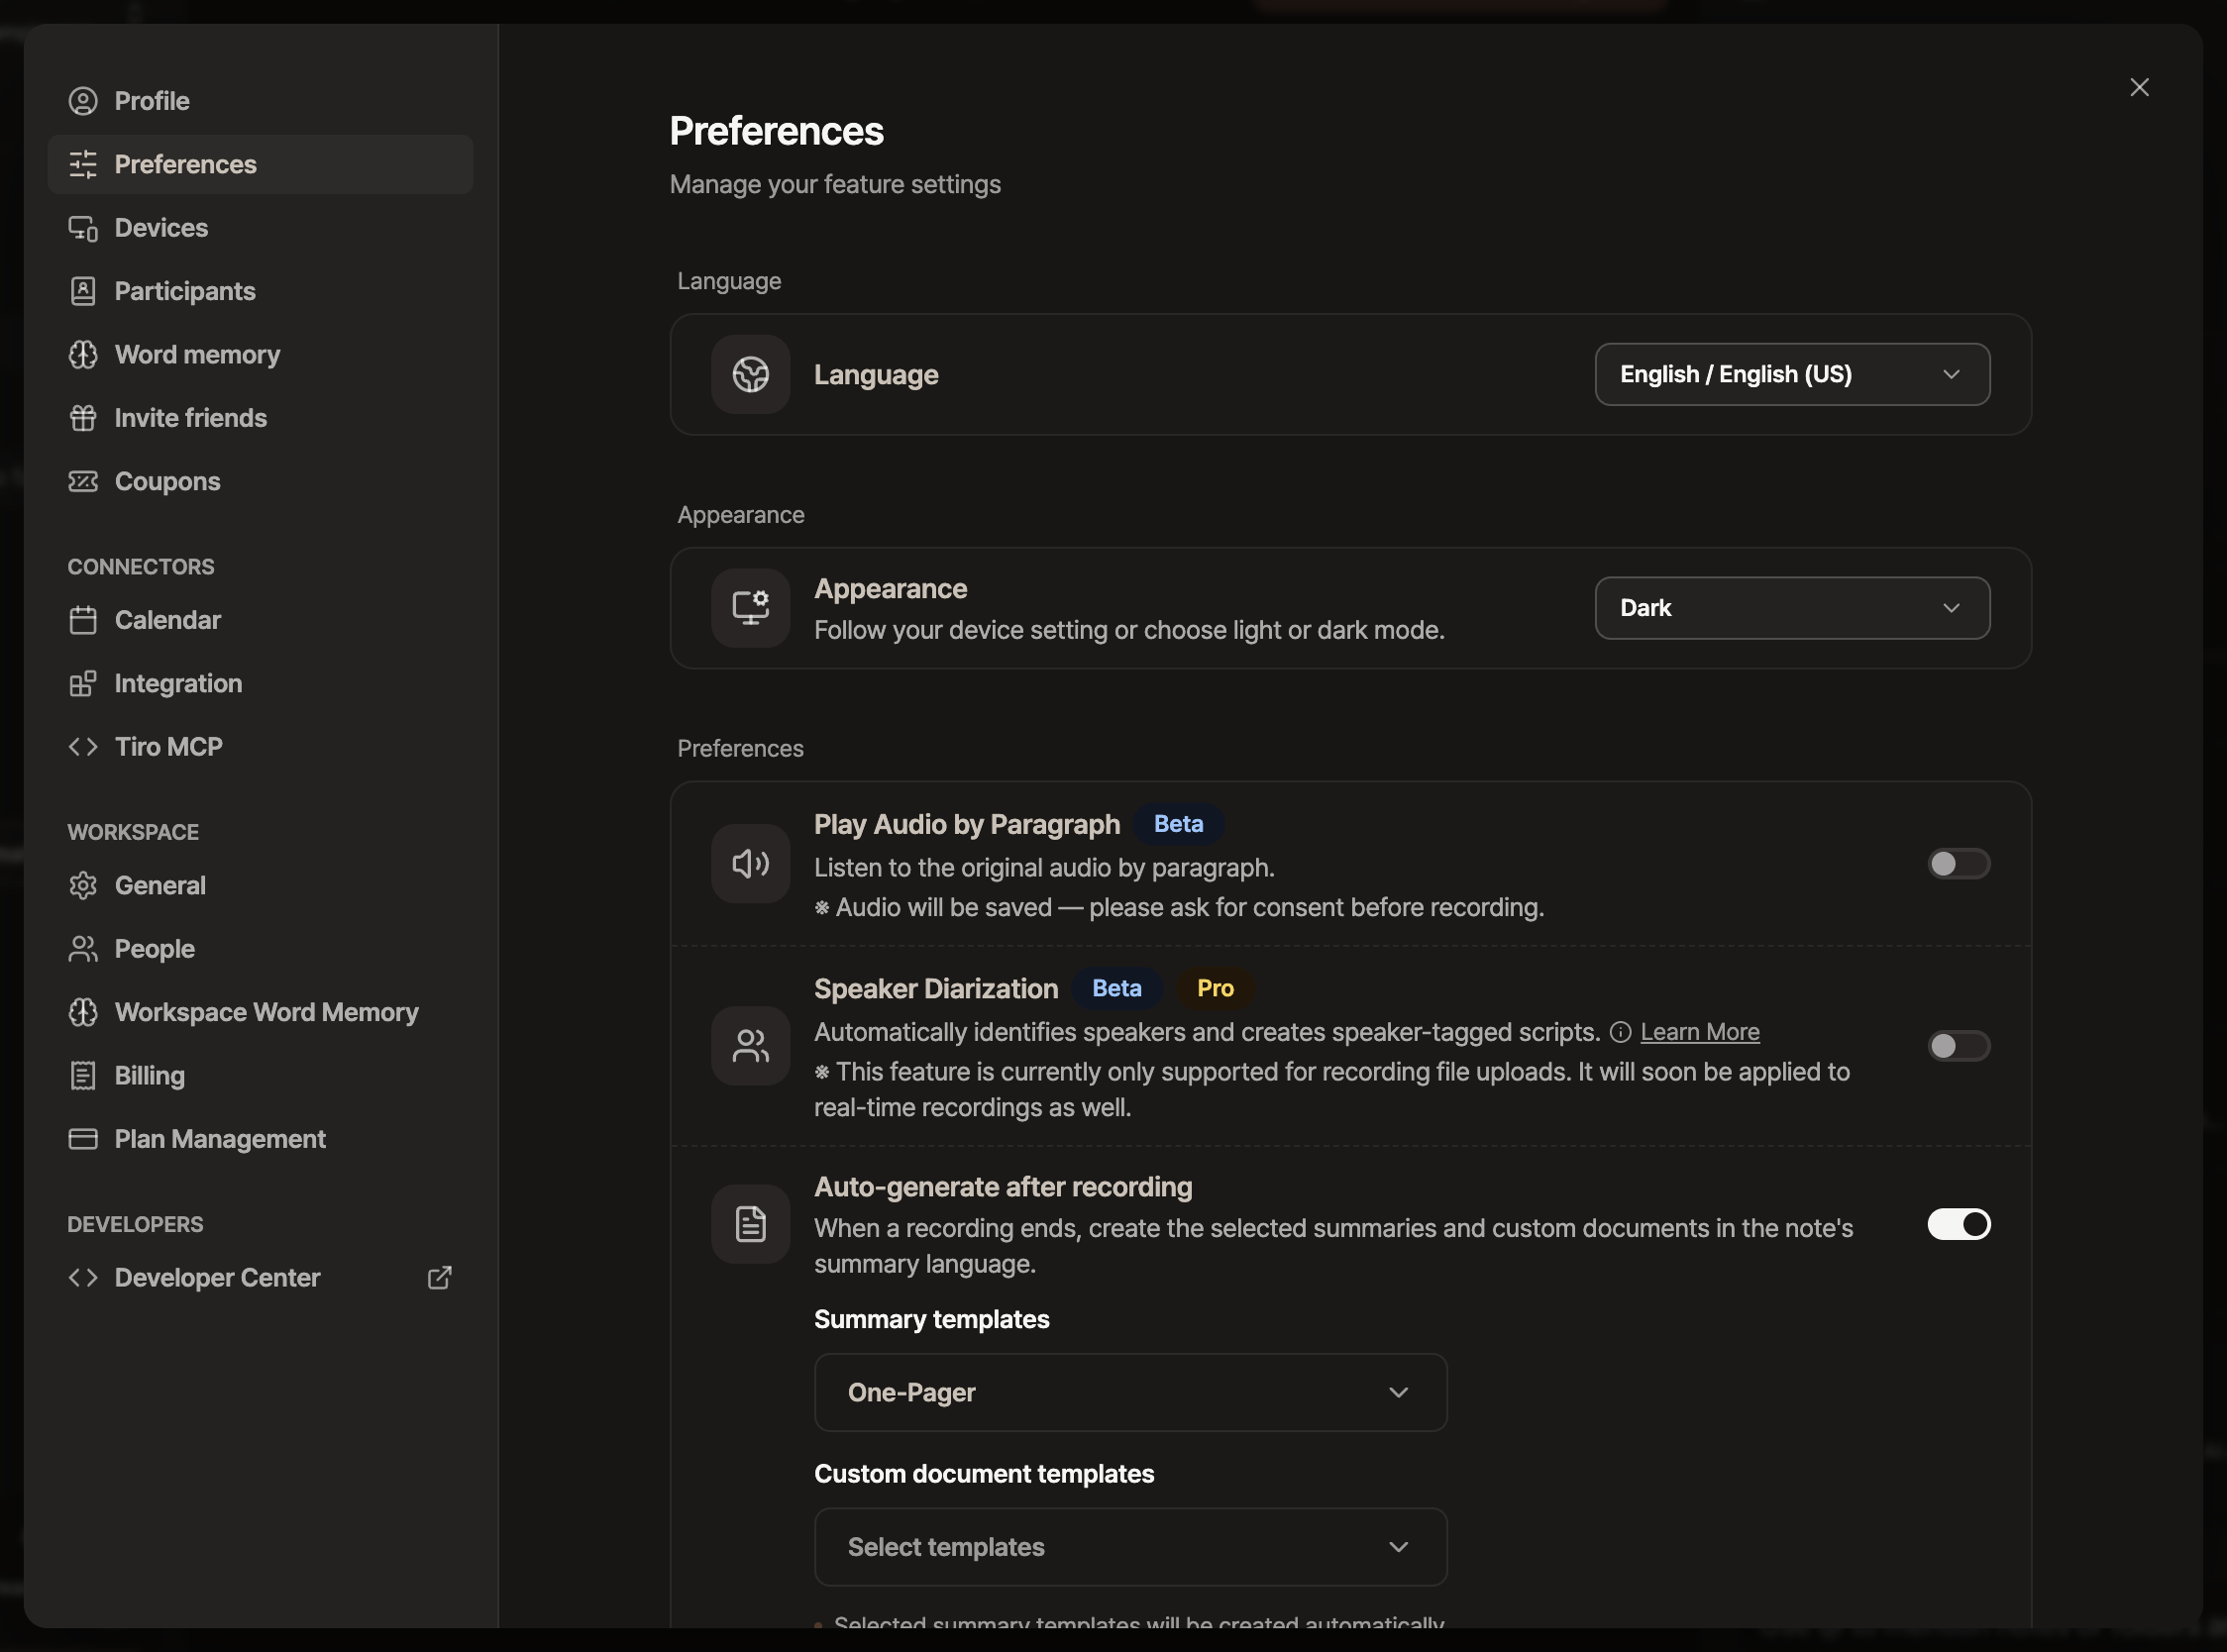Screen dimensions: 2227x1652
Task: Click the Participants contact icon
Action: click(x=83, y=291)
